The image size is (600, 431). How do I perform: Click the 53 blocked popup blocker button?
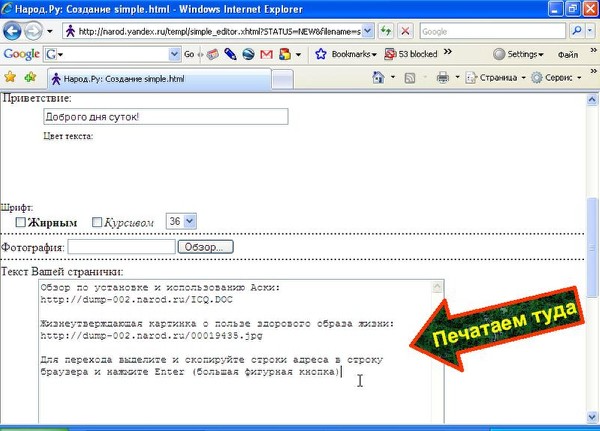pos(411,54)
